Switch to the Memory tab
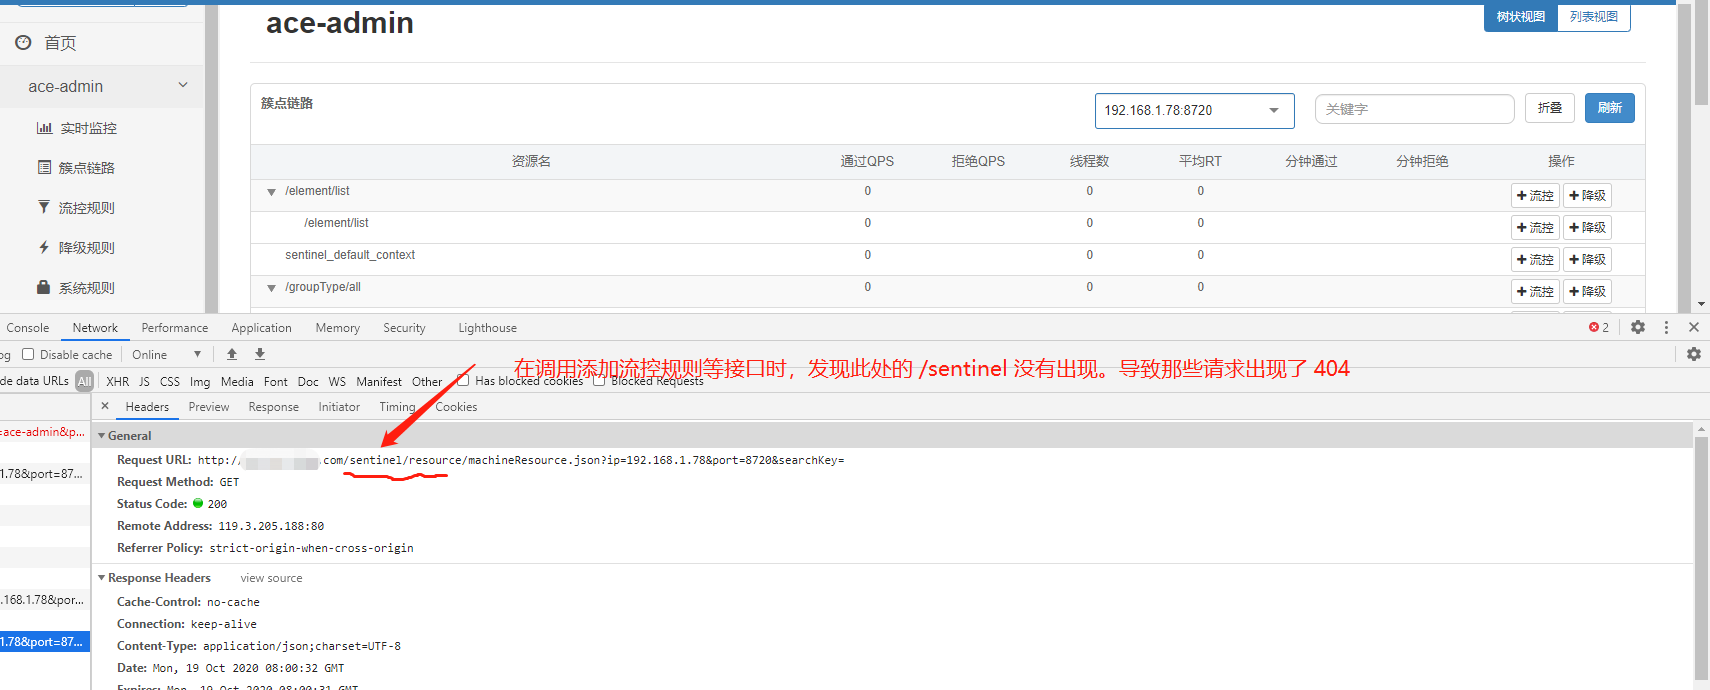1710x690 pixels. coord(338,328)
